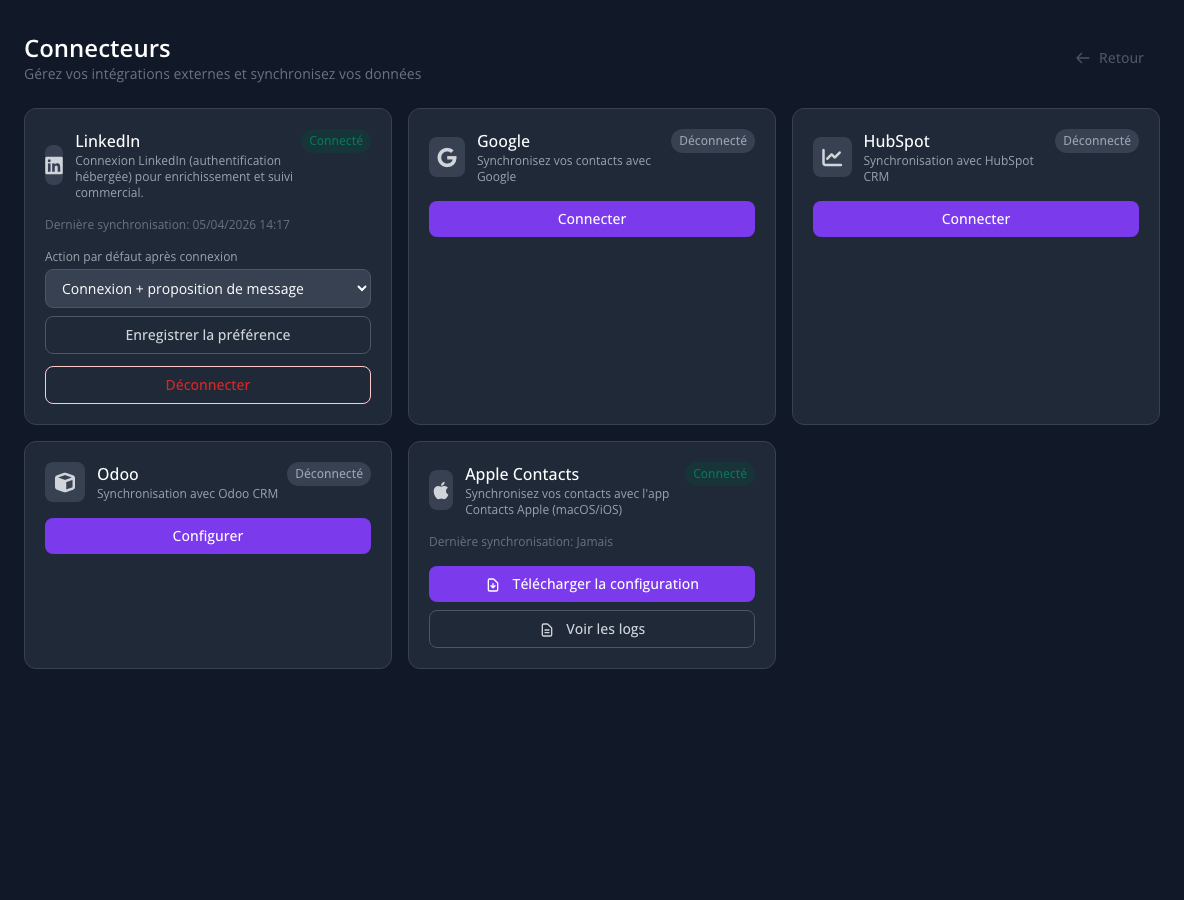This screenshot has width=1184, height=900.
Task: Click the HubSpot Déconnecté status badge
Action: point(1096,140)
